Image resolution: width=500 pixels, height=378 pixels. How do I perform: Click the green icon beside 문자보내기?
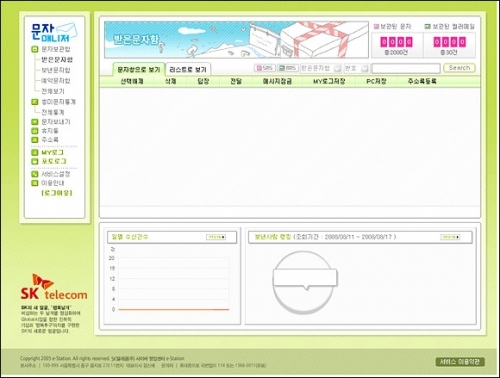(34, 122)
